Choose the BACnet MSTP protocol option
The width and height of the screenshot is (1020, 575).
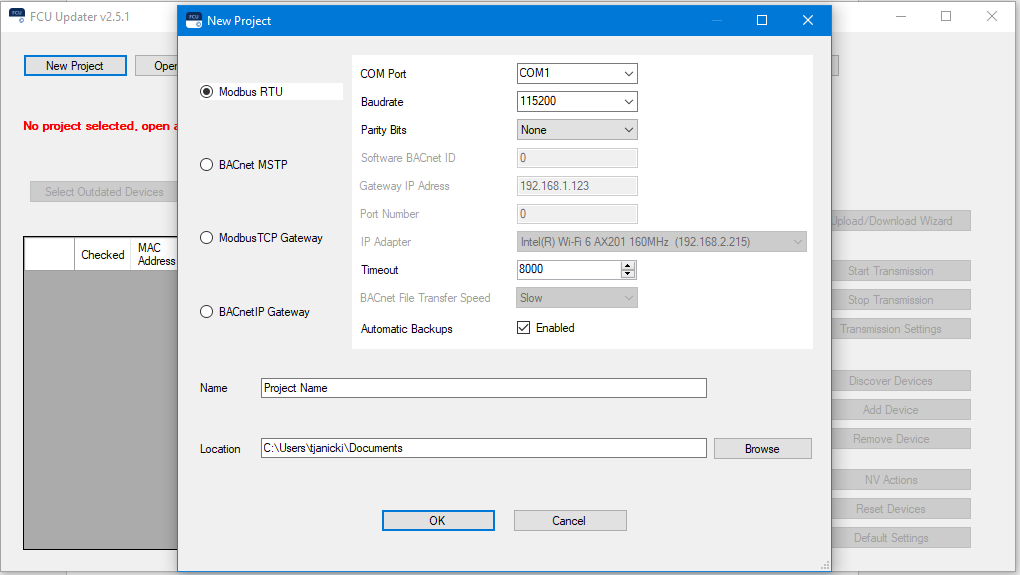pyautogui.click(x=207, y=165)
